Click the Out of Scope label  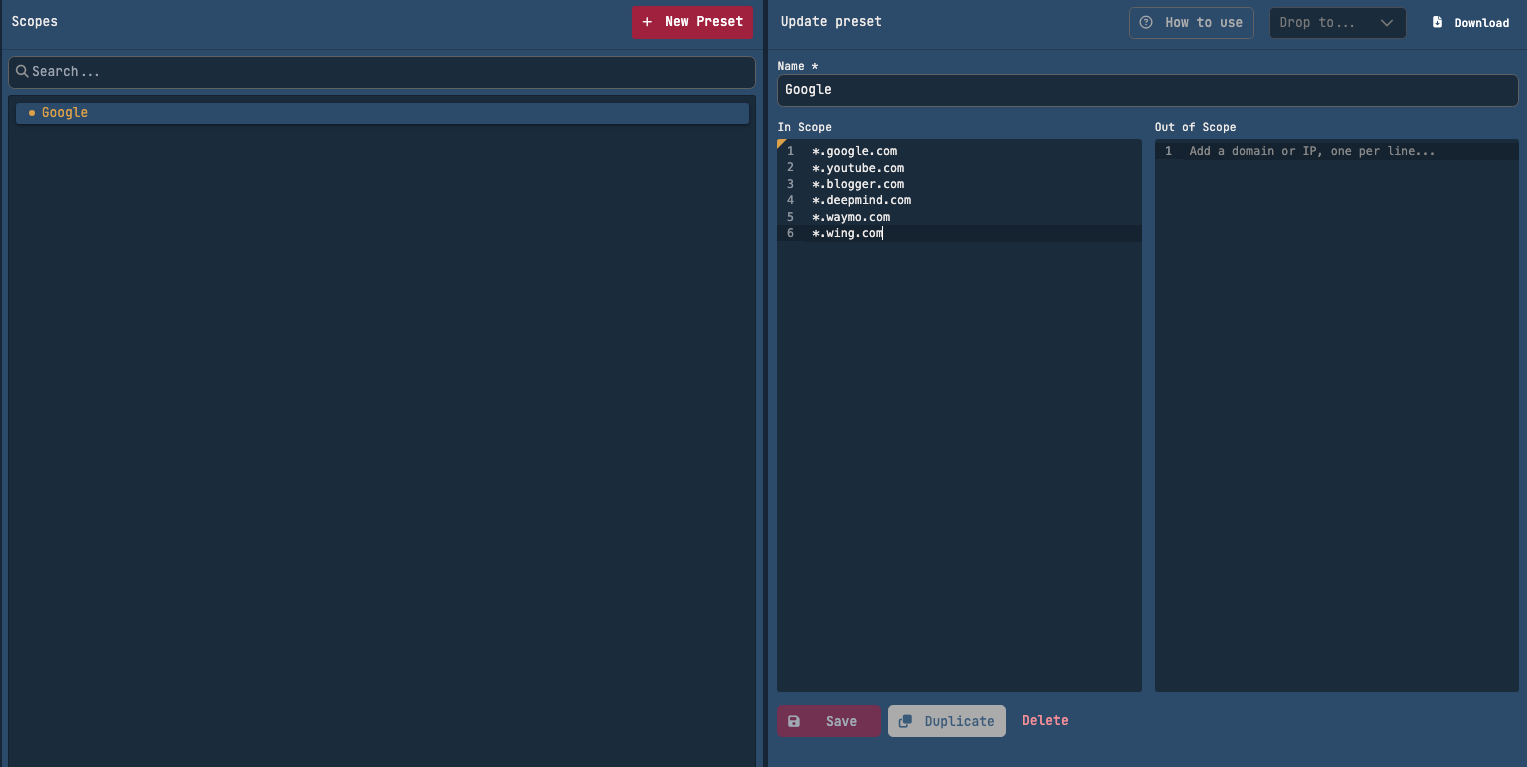[x=1195, y=127]
